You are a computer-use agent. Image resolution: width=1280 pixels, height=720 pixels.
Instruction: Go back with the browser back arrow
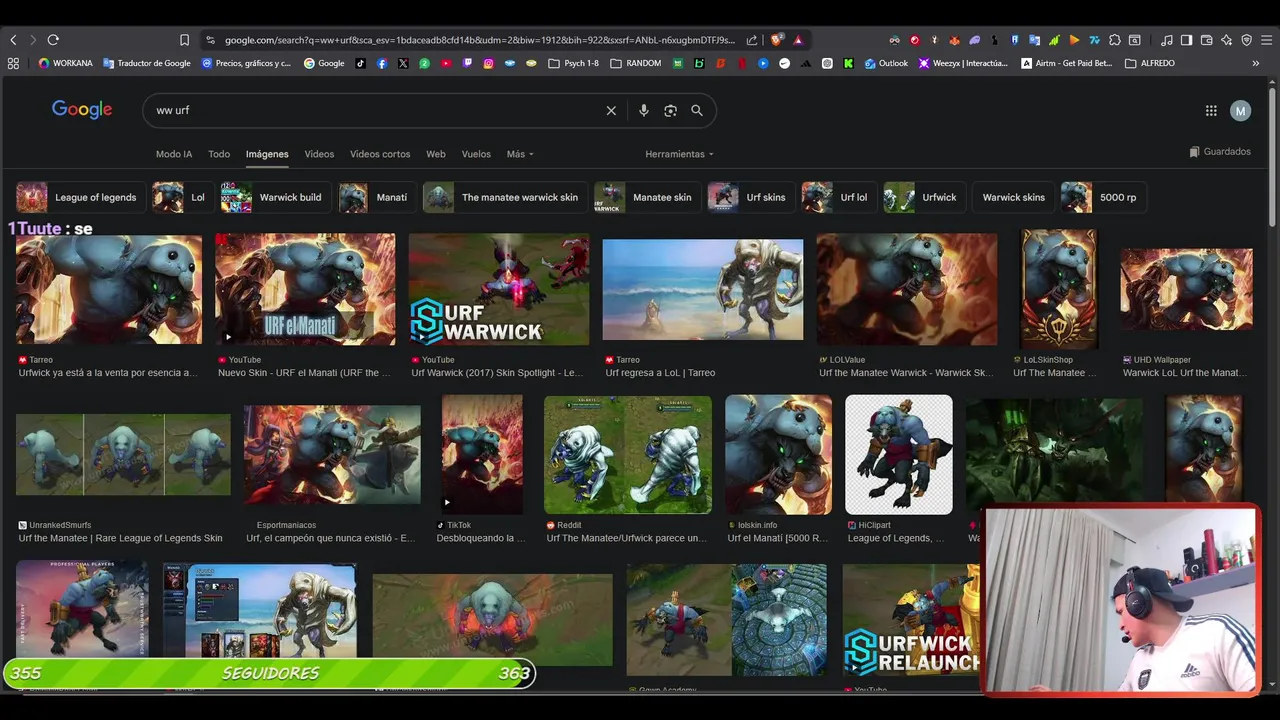coord(13,40)
